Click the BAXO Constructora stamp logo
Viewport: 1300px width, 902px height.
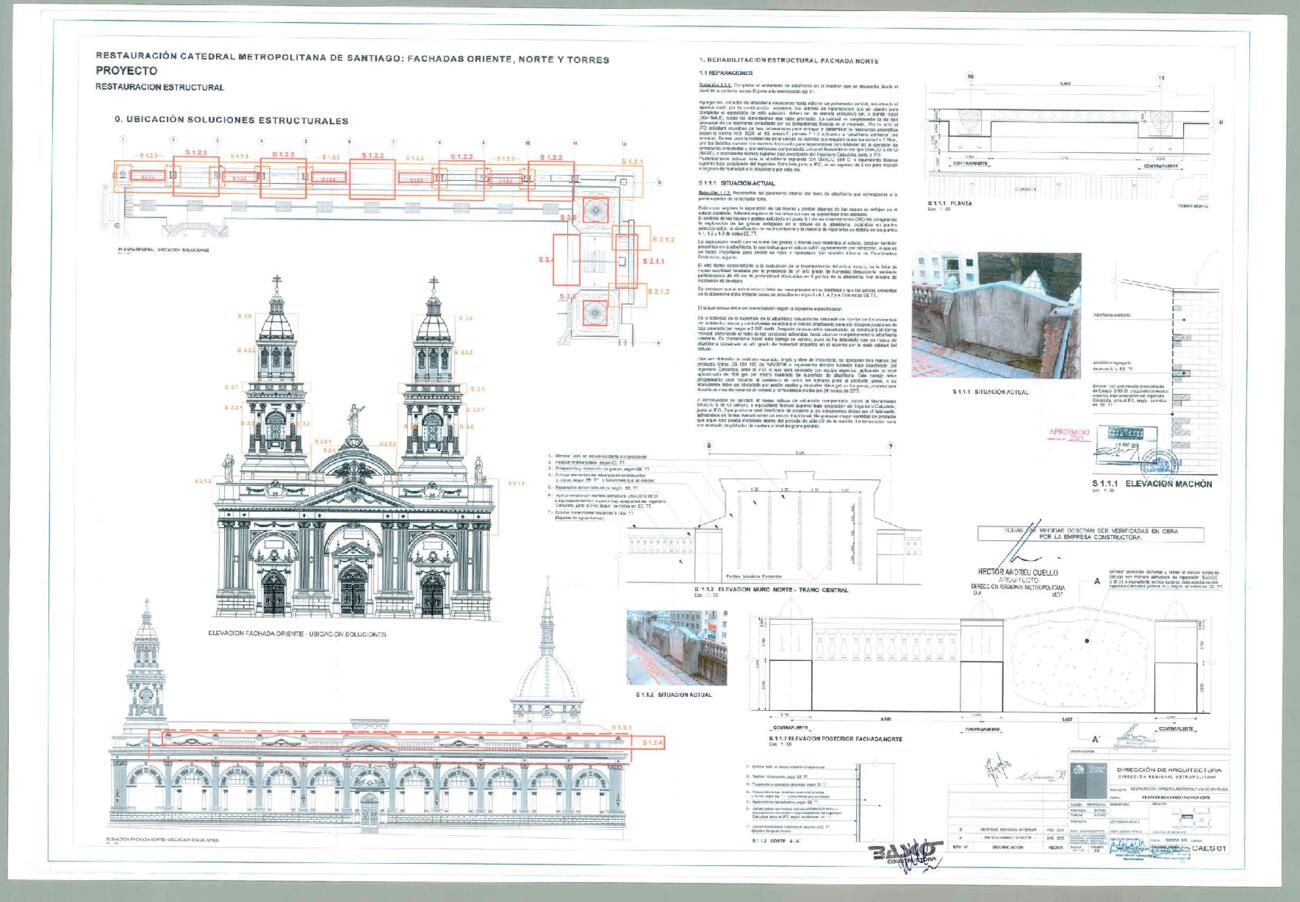(906, 855)
